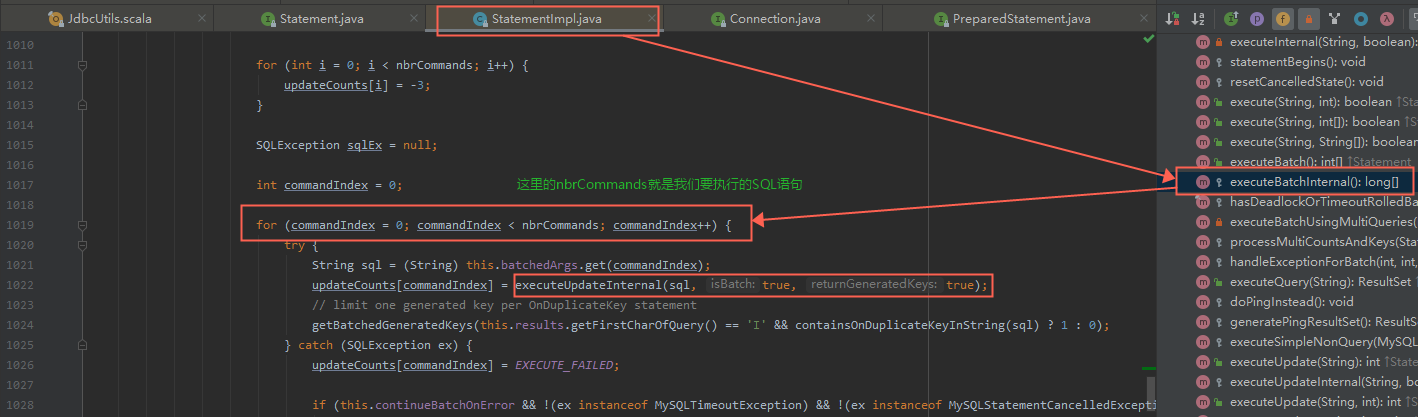Viewport: 1418px width, 417px height.
Task: Click line number 1017 in gutter
Action: coord(18,185)
